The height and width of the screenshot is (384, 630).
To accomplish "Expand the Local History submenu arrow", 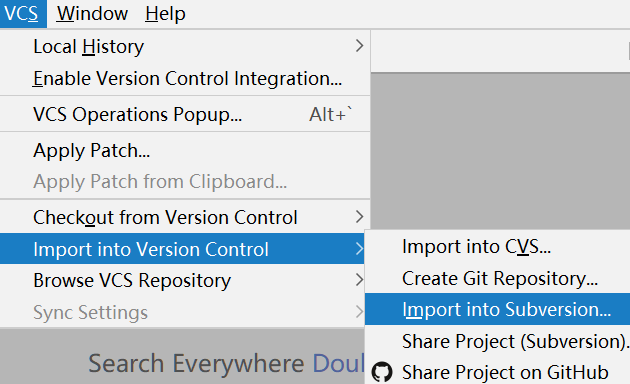I will 360,46.
